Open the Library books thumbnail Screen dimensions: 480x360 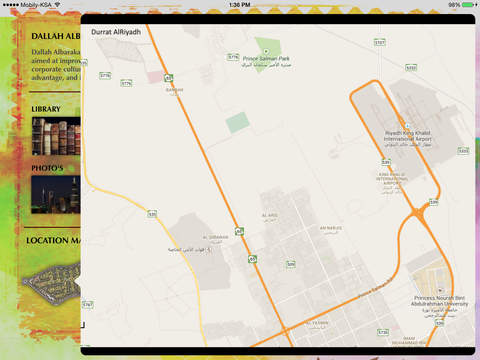[56, 136]
